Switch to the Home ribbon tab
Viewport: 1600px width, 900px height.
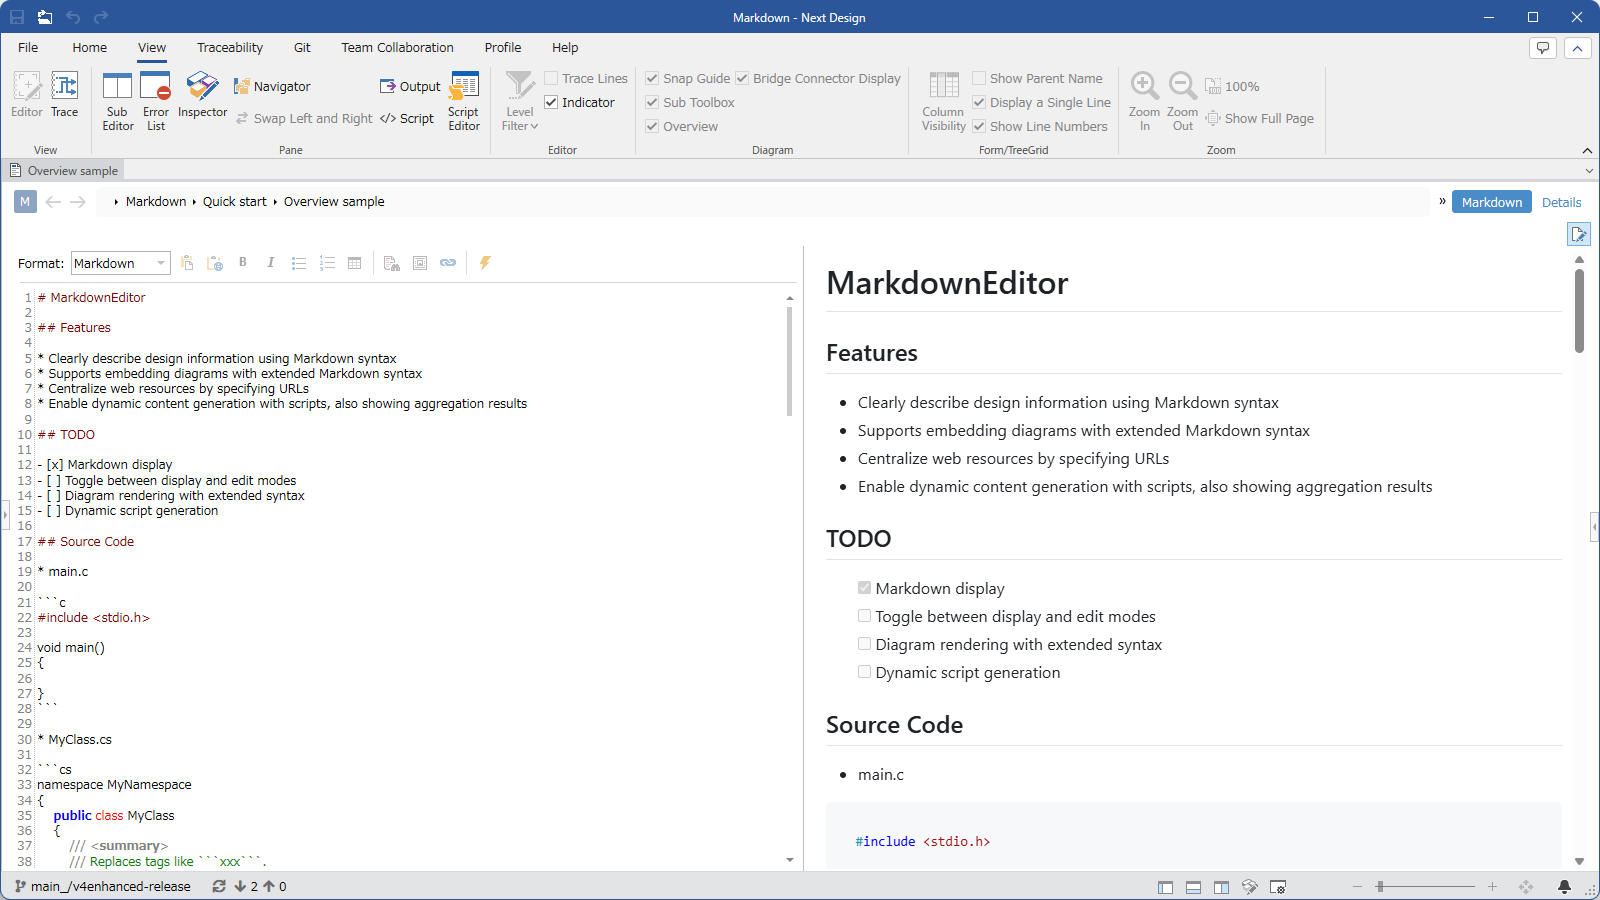tap(89, 47)
